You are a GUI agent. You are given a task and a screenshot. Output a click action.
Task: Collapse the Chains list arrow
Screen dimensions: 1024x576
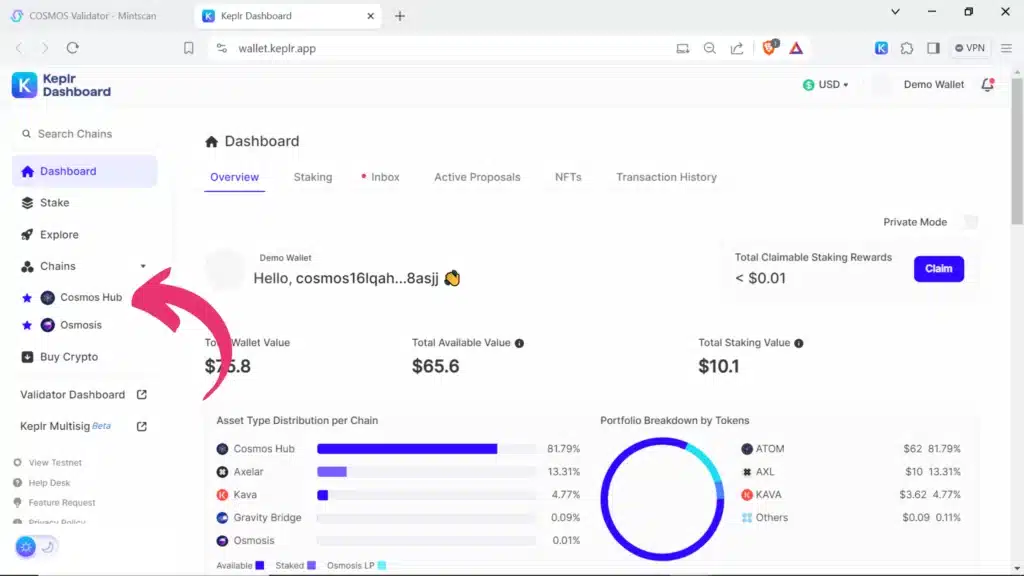(x=143, y=266)
